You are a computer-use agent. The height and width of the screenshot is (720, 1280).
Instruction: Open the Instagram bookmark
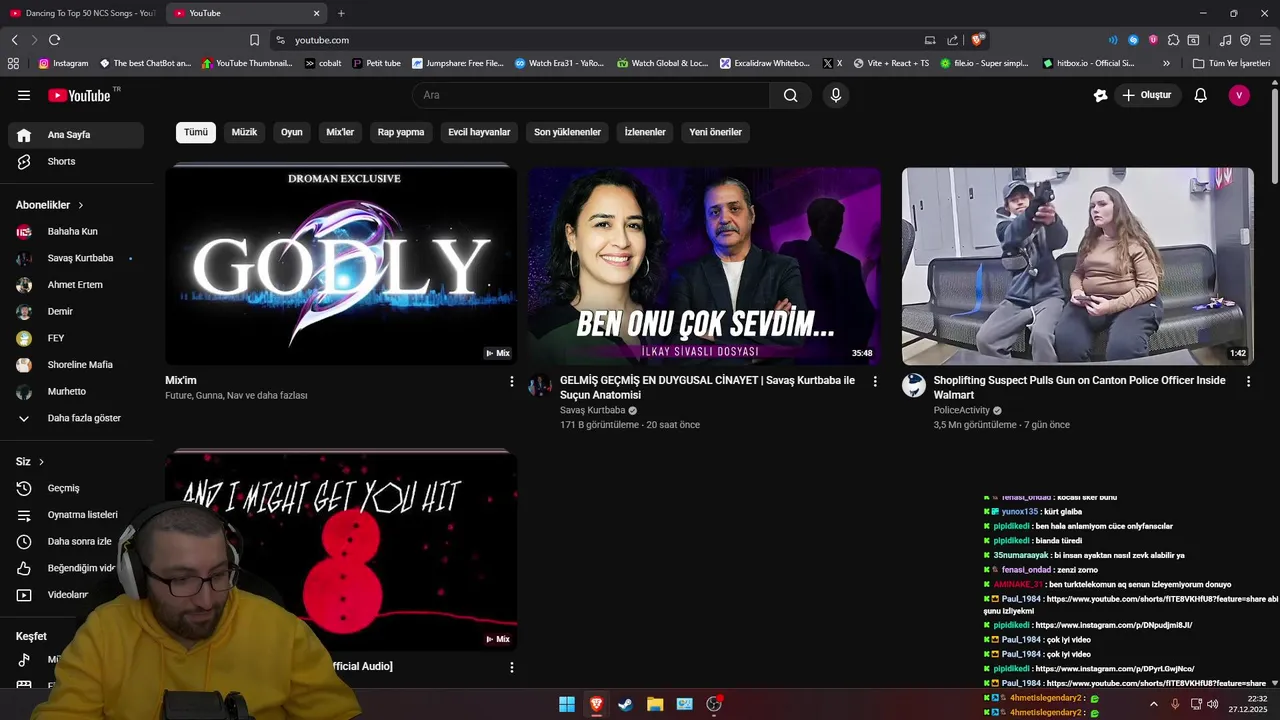63,63
